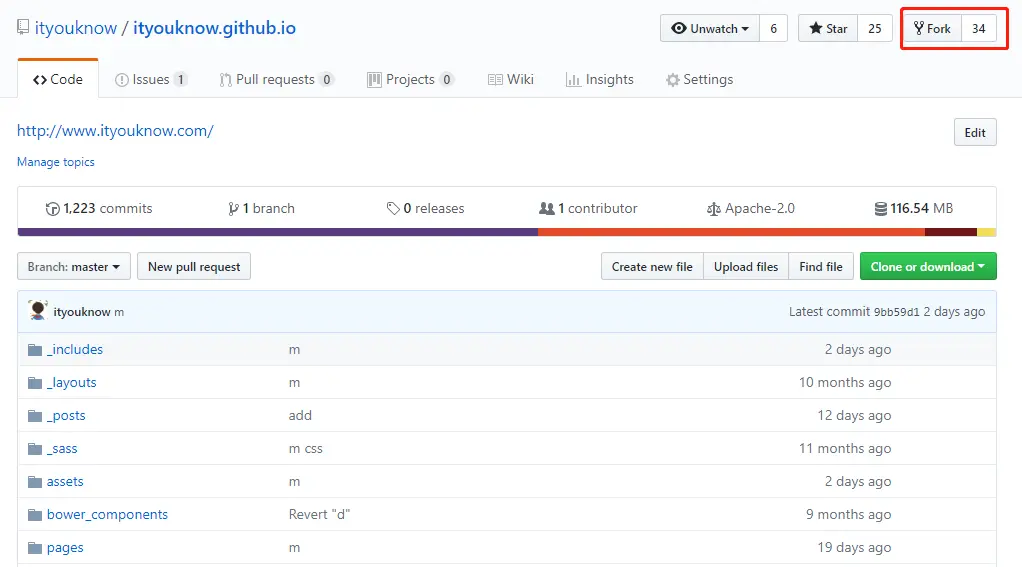Click the database icon by 116.54 MB
The height and width of the screenshot is (567, 1022).
tap(881, 209)
